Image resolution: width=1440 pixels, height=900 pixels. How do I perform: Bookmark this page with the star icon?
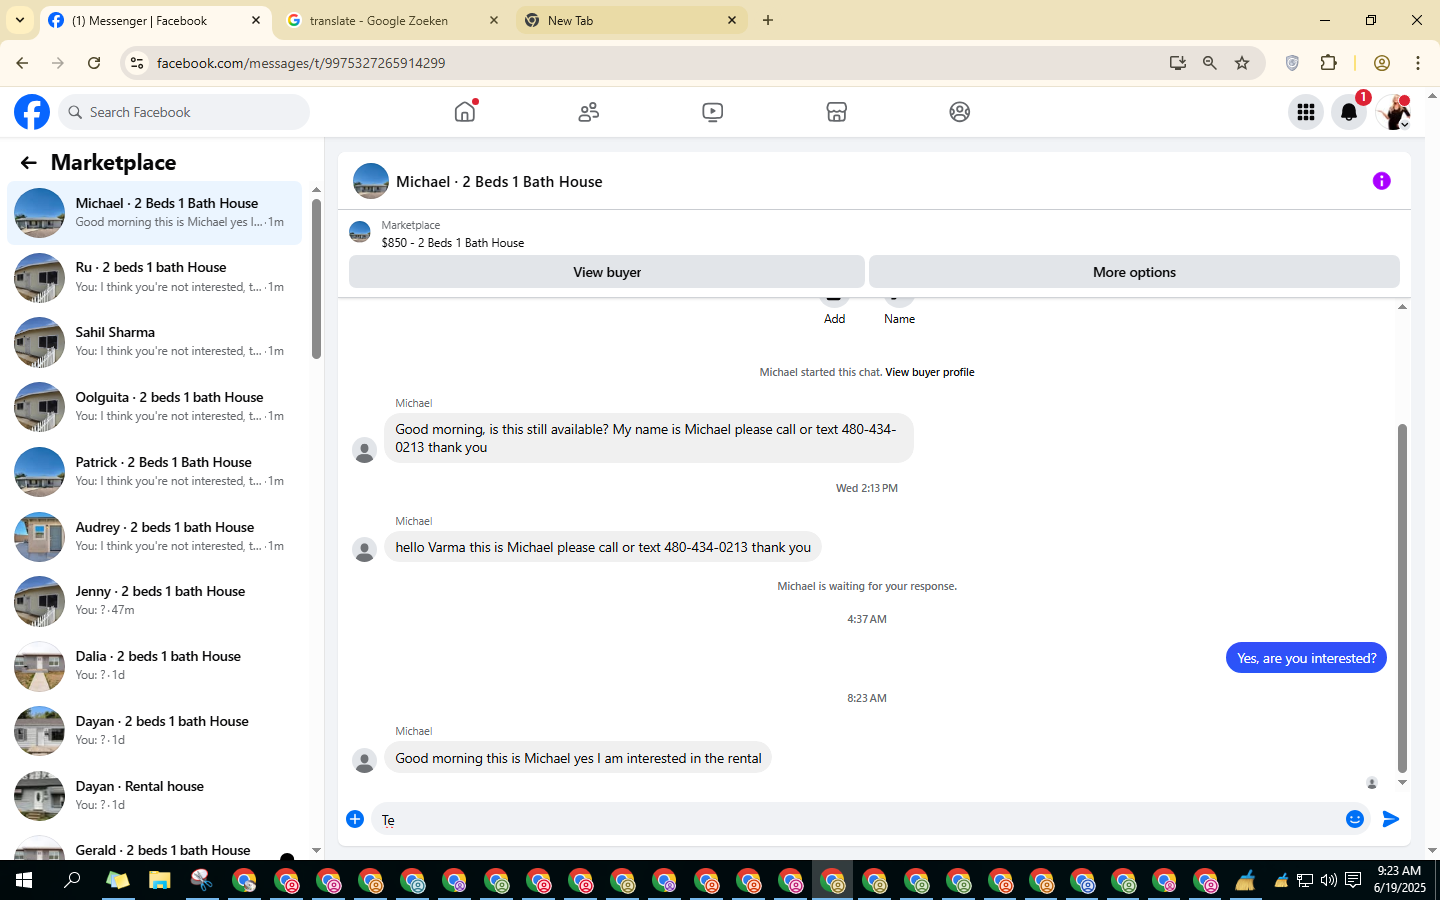click(x=1242, y=63)
